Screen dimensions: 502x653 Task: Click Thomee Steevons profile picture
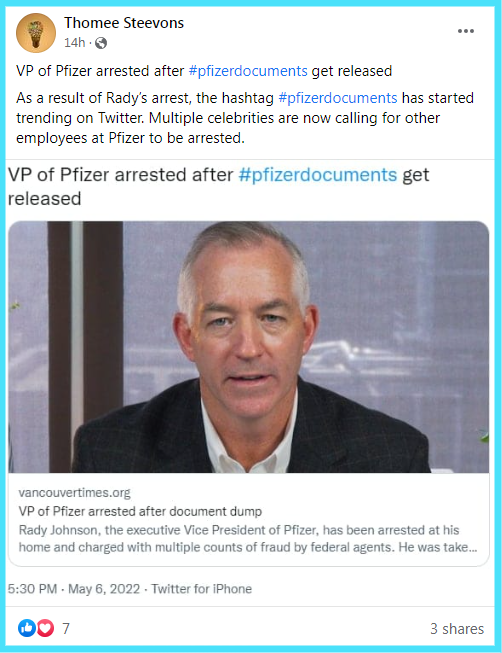pyautogui.click(x=36, y=33)
